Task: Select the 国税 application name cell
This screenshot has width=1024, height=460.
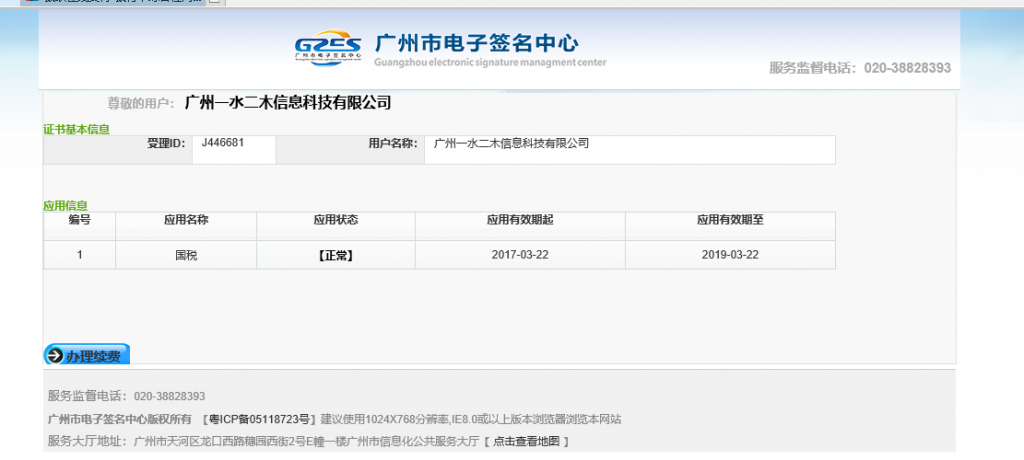Action: click(186, 255)
